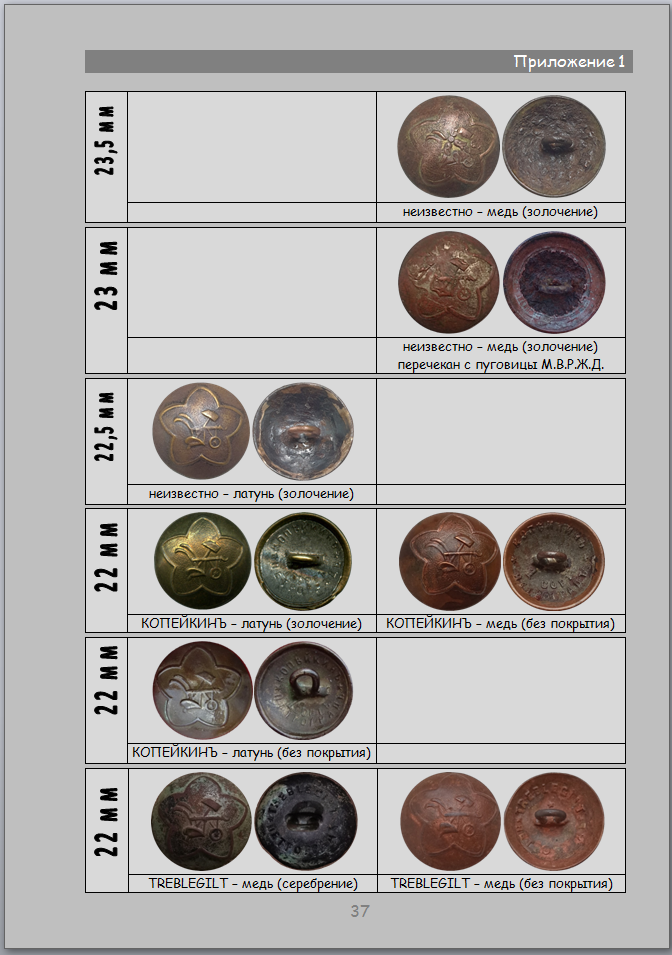This screenshot has width=672, height=955.
Task: Click back image of the 23,5 мм button
Action: click(x=553, y=146)
